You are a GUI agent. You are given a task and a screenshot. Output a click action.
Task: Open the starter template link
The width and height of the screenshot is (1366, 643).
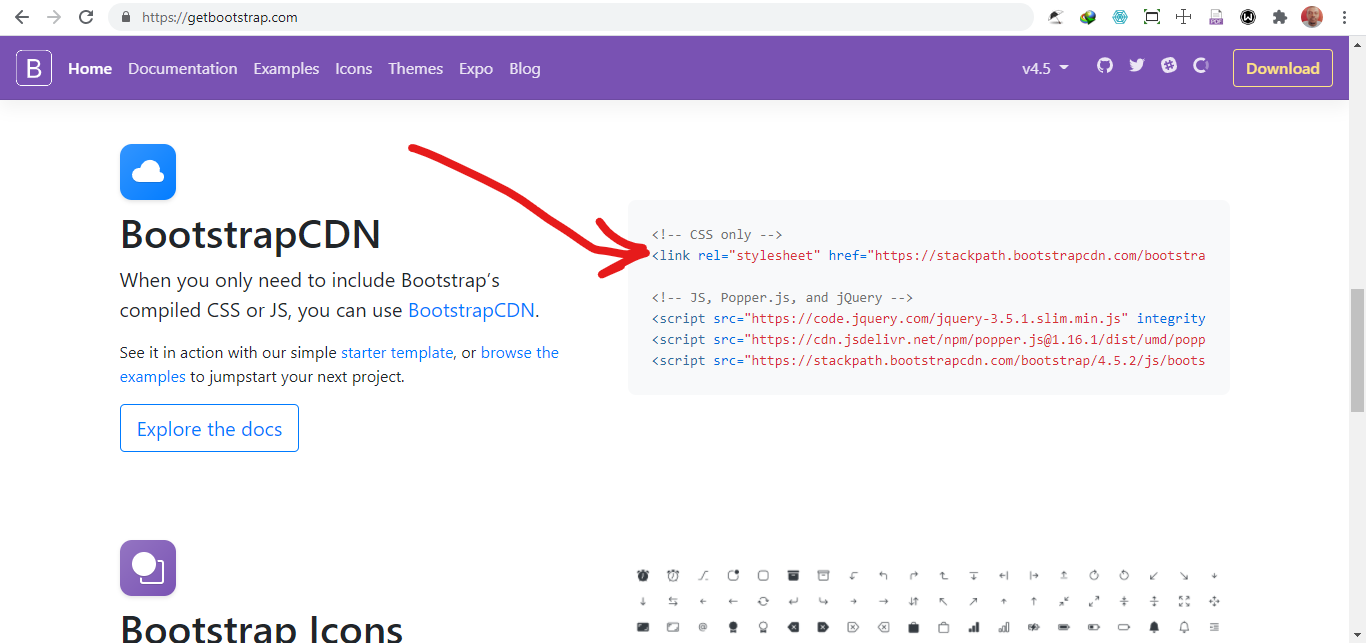(397, 353)
